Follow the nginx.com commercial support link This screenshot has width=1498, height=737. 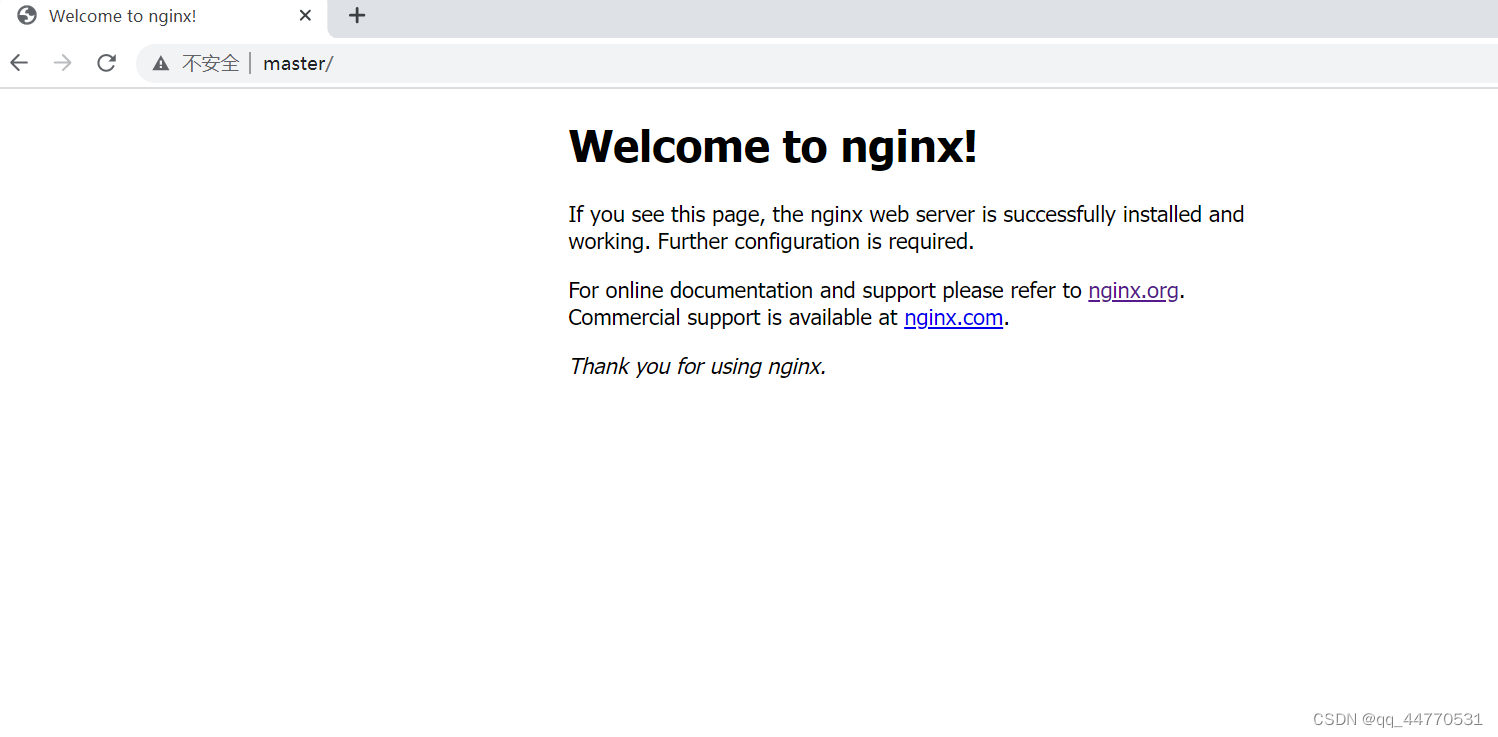(x=953, y=318)
